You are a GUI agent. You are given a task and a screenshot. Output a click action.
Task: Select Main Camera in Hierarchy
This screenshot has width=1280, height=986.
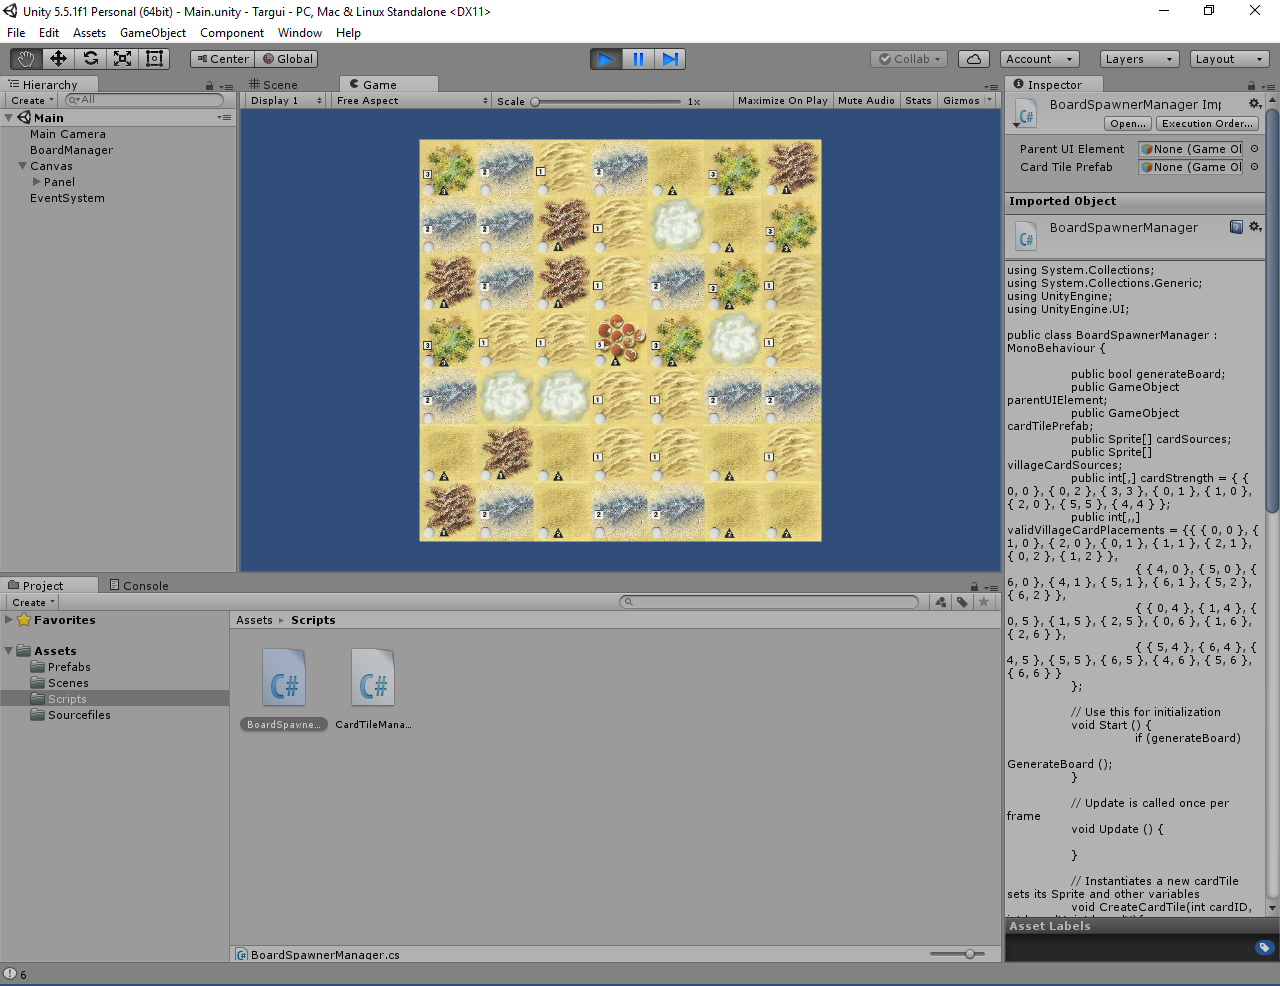tap(67, 134)
